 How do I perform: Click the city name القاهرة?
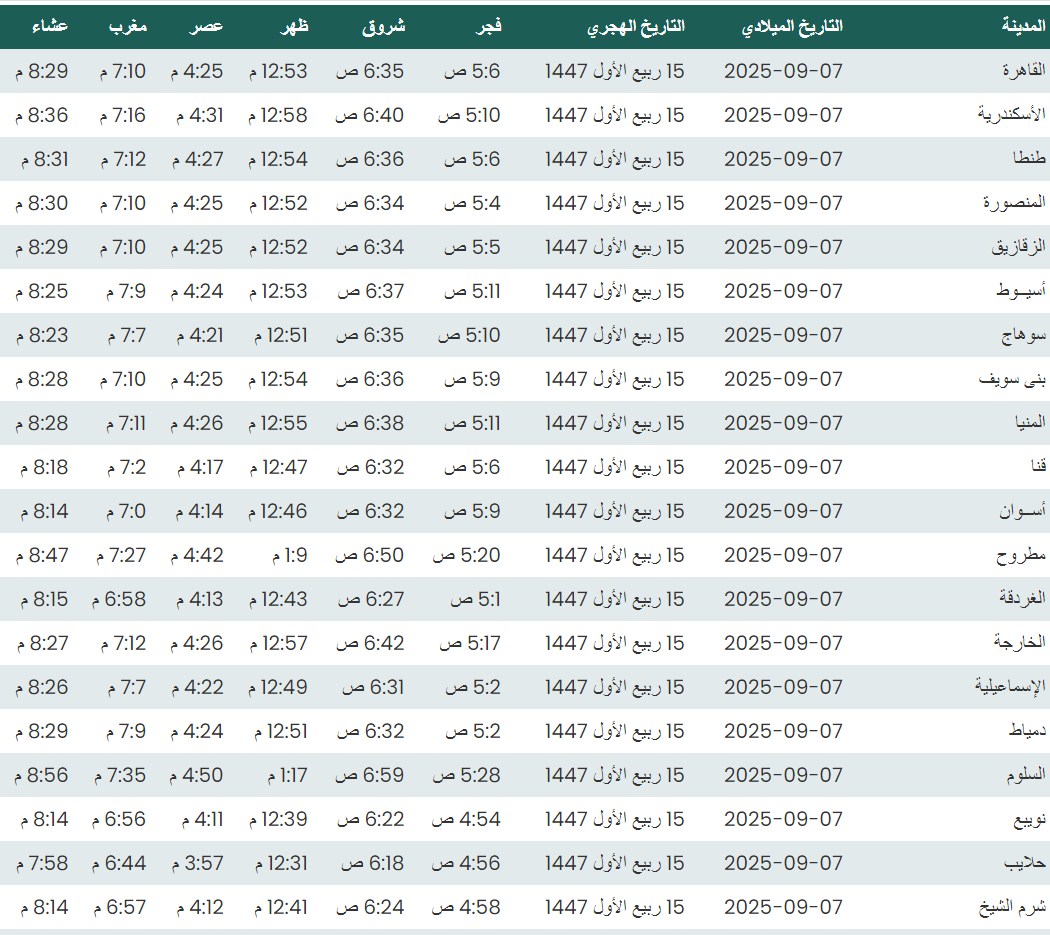(x=1023, y=71)
